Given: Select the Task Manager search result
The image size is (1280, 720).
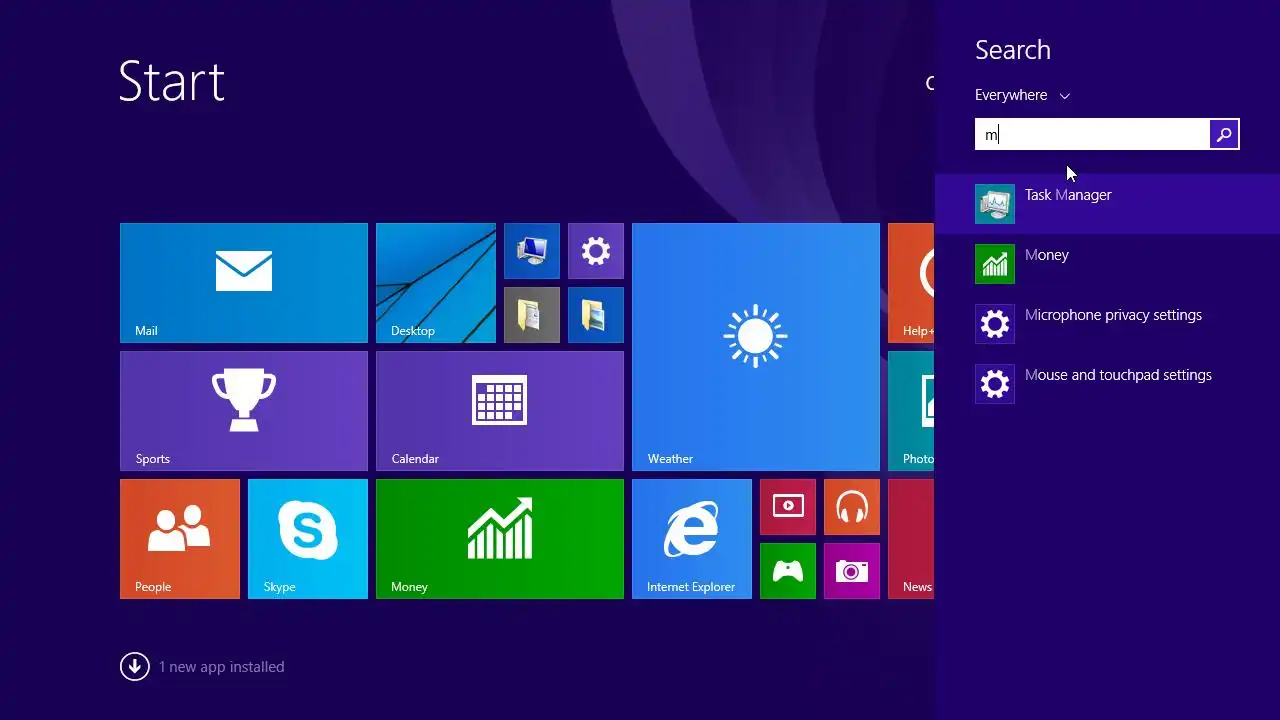Looking at the screenshot, I should click(1107, 204).
